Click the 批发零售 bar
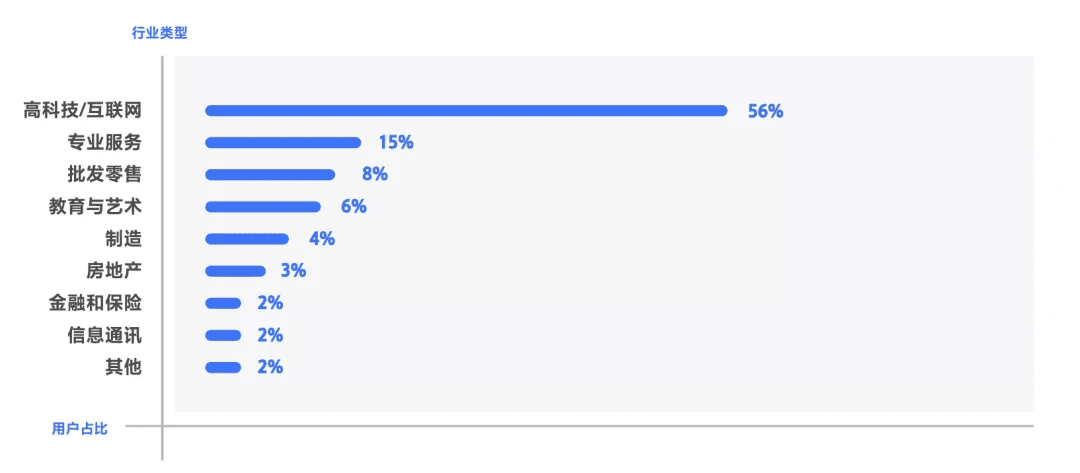Image resolution: width=1080 pixels, height=473 pixels. pyautogui.click(x=270, y=175)
